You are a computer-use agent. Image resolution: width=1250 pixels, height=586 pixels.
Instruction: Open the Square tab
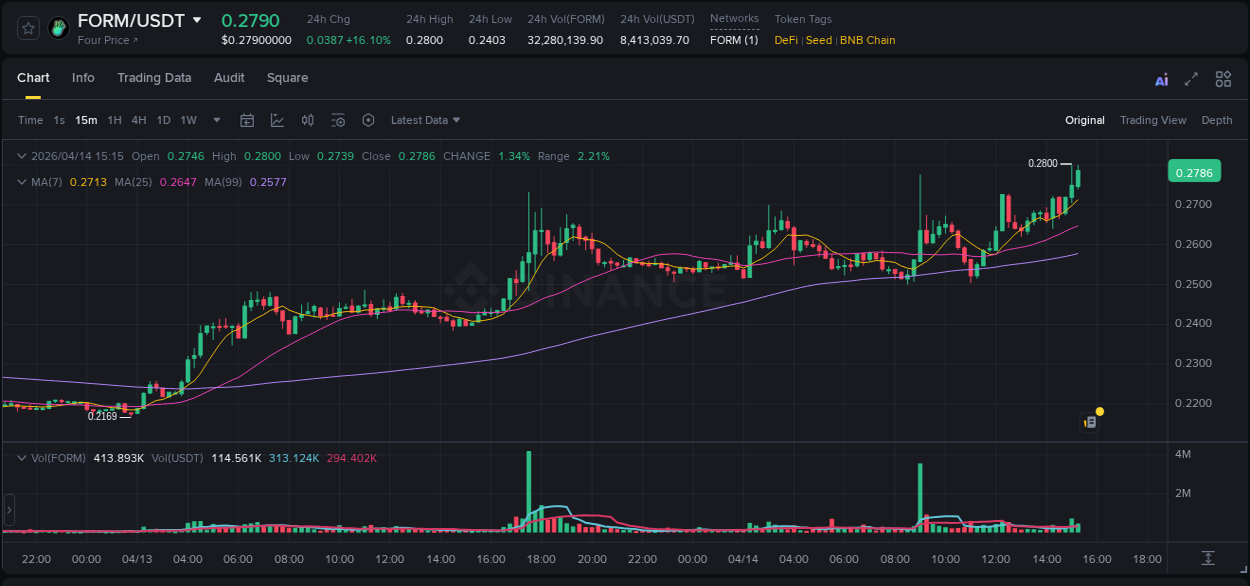(287, 78)
